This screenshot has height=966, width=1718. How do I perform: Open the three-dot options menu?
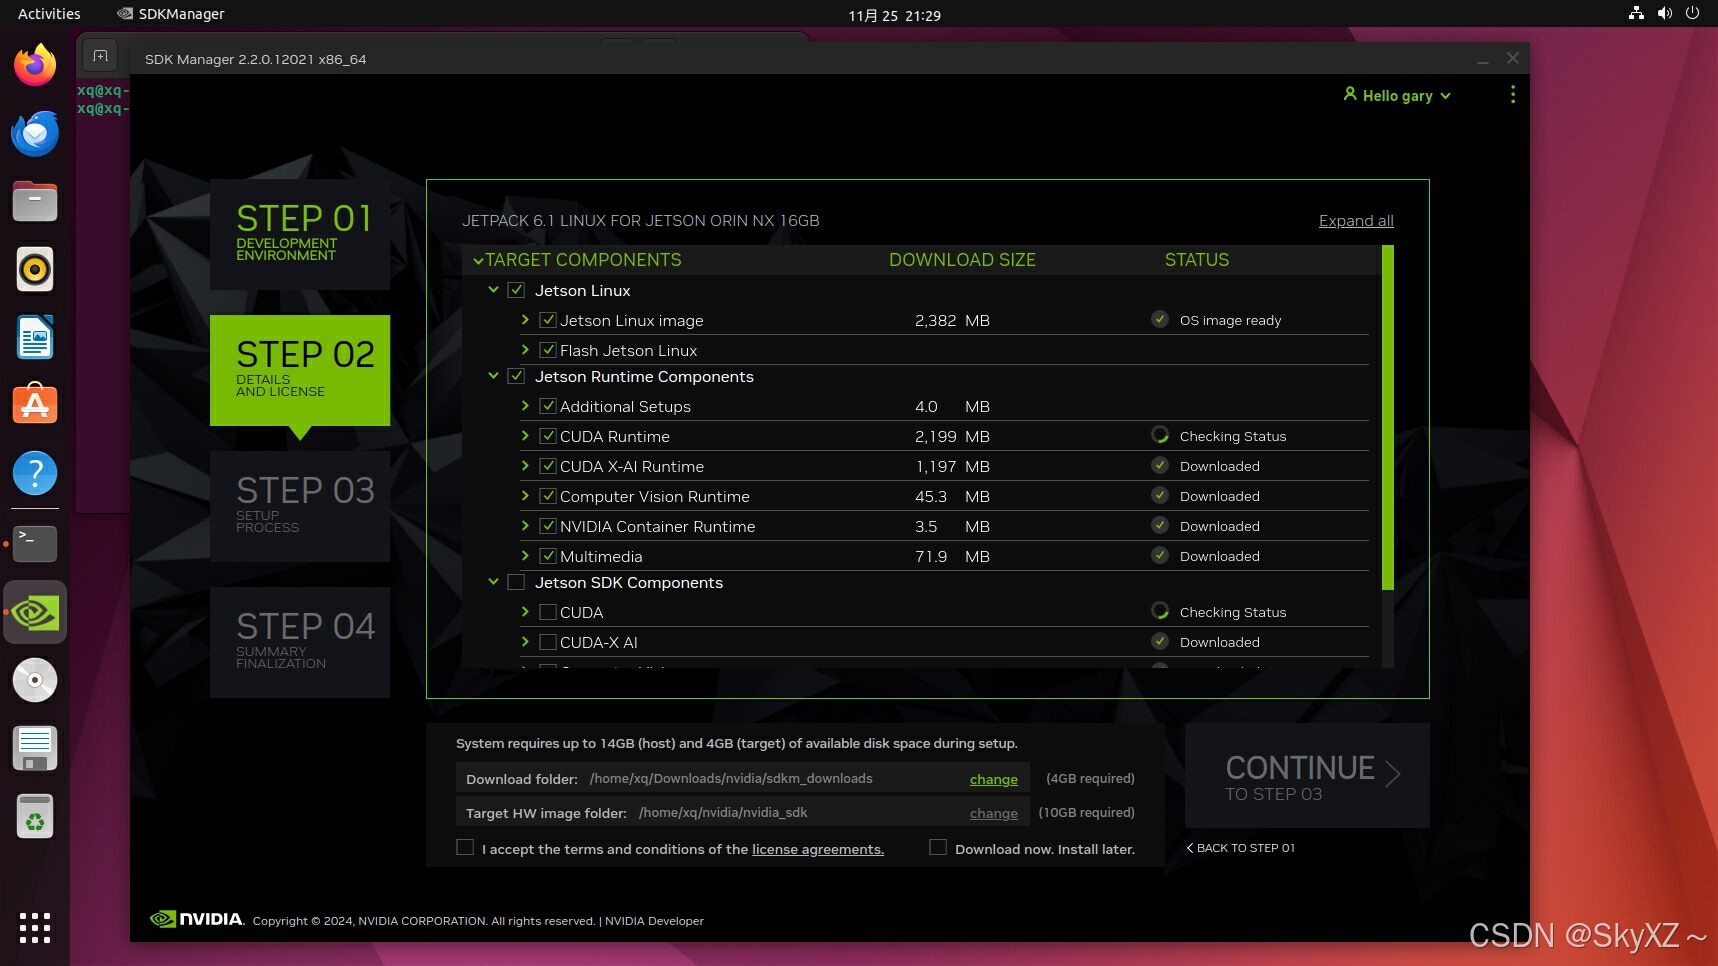click(1512, 94)
